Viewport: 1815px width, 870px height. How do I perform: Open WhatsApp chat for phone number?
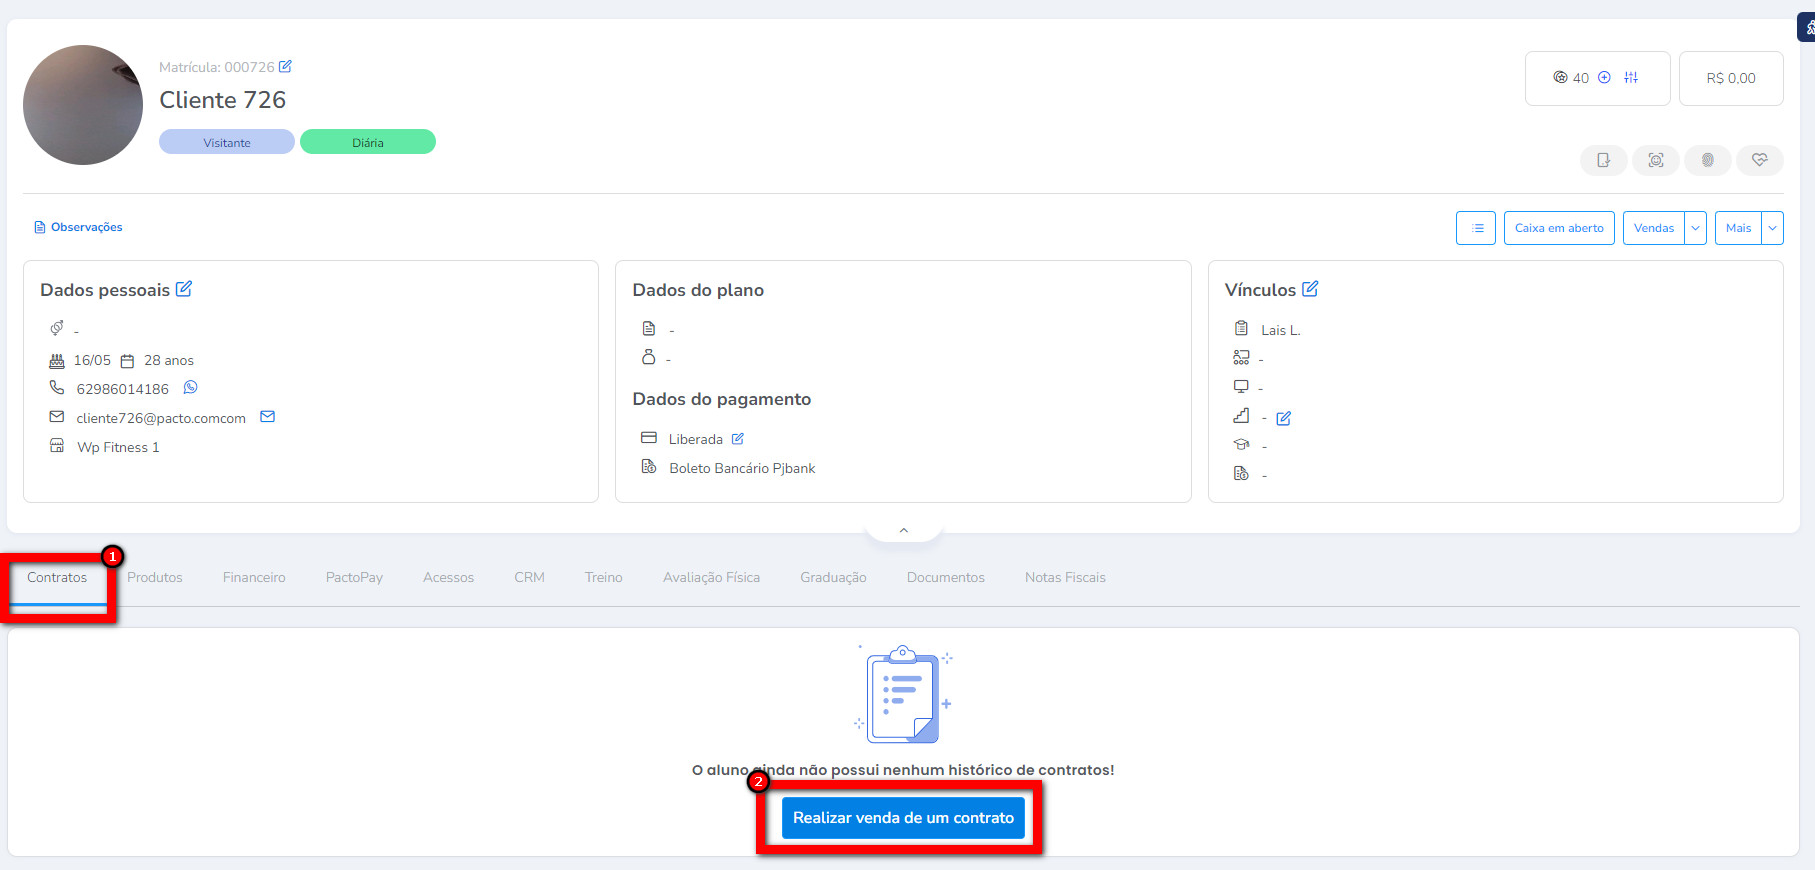point(190,388)
